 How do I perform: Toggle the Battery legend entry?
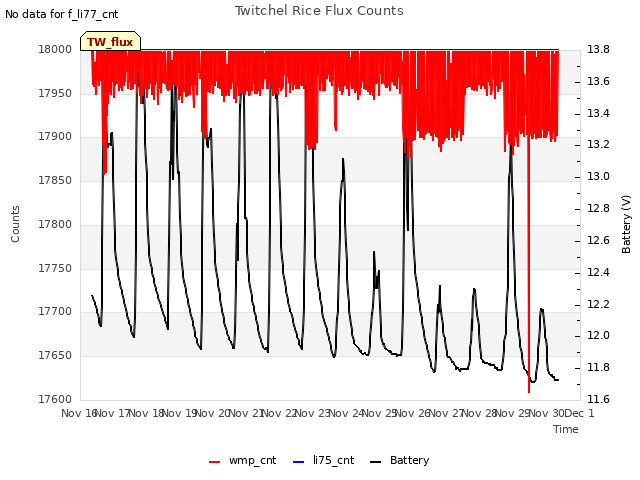point(400,460)
